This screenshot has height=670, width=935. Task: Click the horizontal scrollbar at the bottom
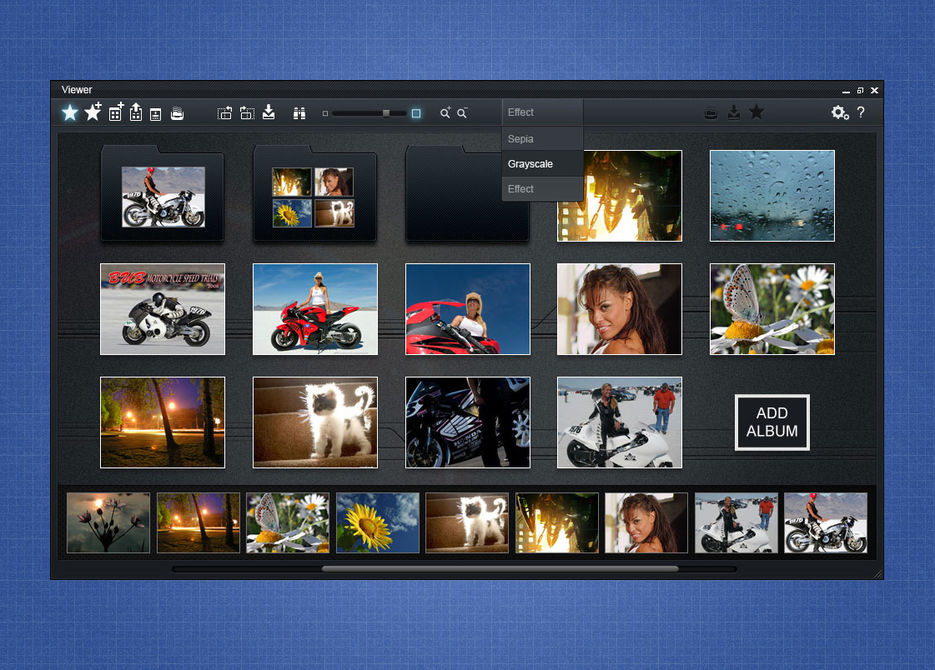point(499,568)
